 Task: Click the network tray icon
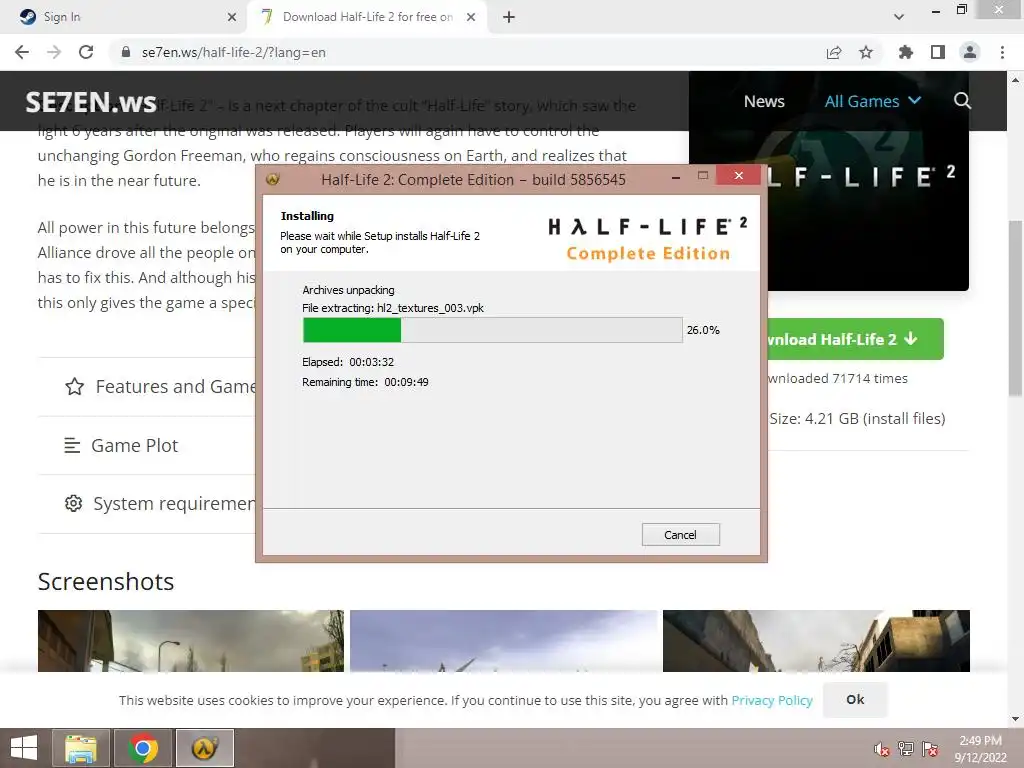coord(906,749)
